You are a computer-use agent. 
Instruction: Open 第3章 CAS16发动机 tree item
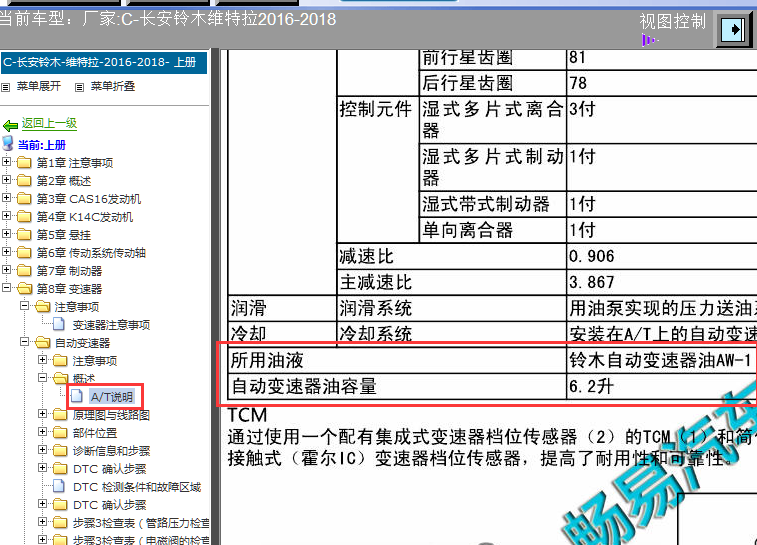tap(89, 199)
